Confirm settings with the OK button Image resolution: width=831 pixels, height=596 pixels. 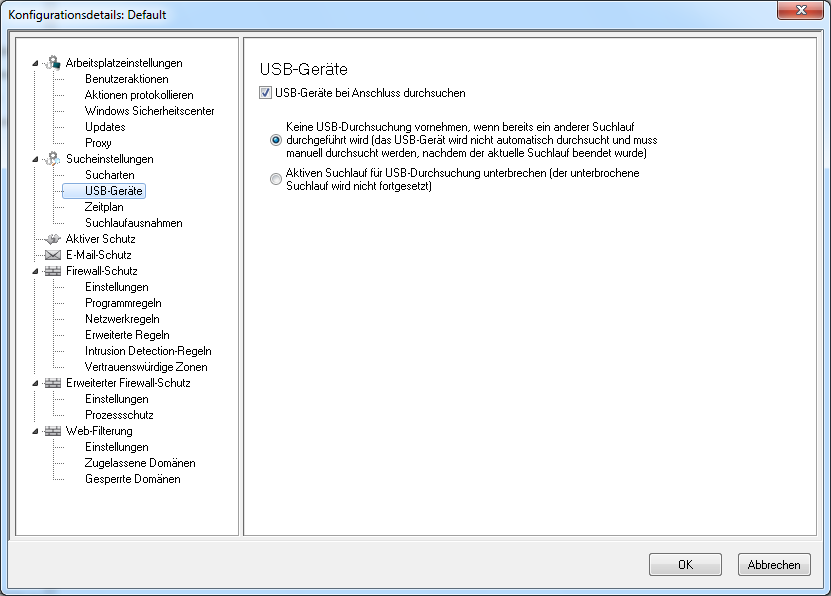(x=685, y=565)
